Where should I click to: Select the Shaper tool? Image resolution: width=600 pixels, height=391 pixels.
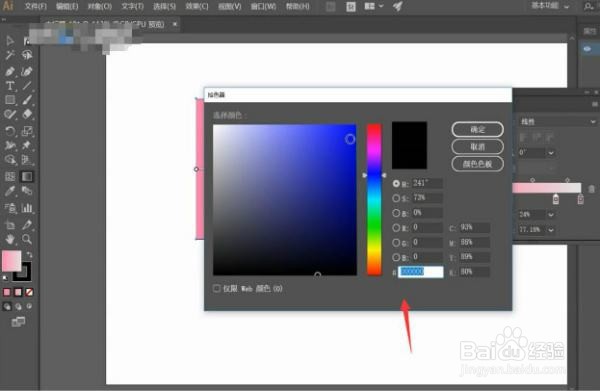[x=10, y=114]
